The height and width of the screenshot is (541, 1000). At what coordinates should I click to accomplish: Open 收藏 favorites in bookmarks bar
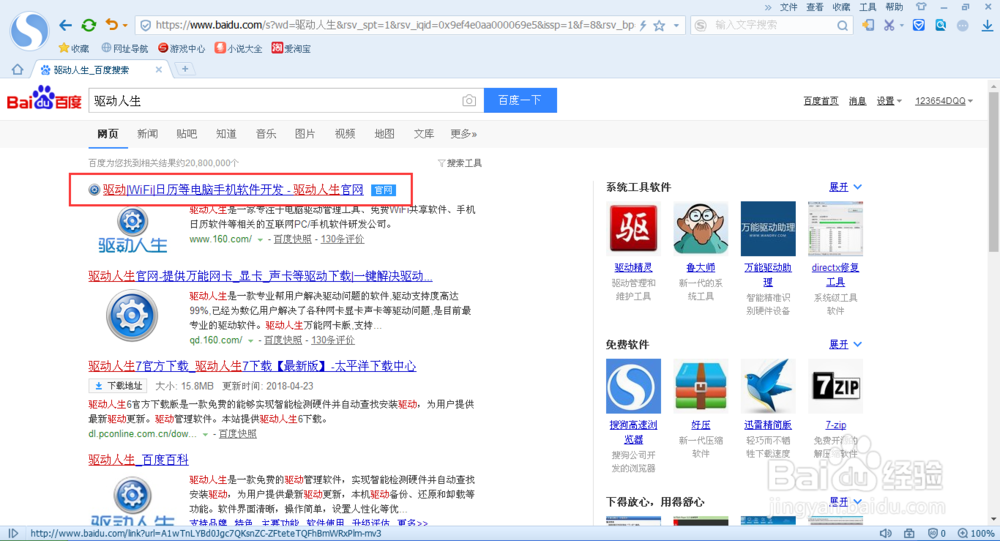[74, 48]
